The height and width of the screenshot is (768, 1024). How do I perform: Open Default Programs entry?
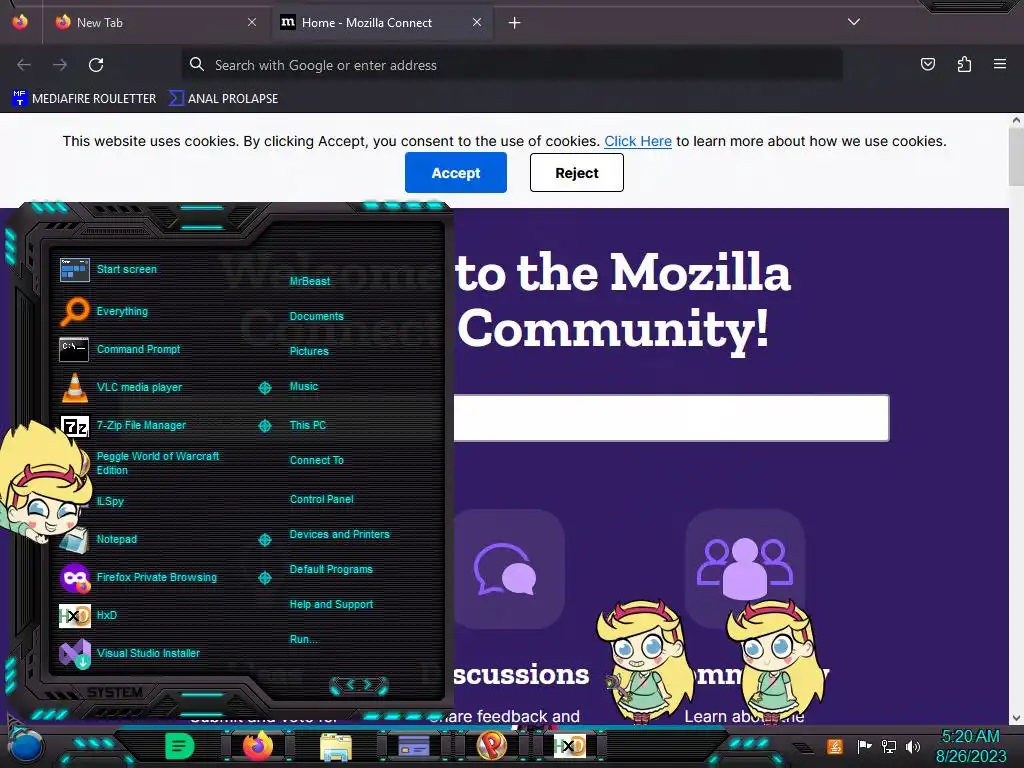331,569
